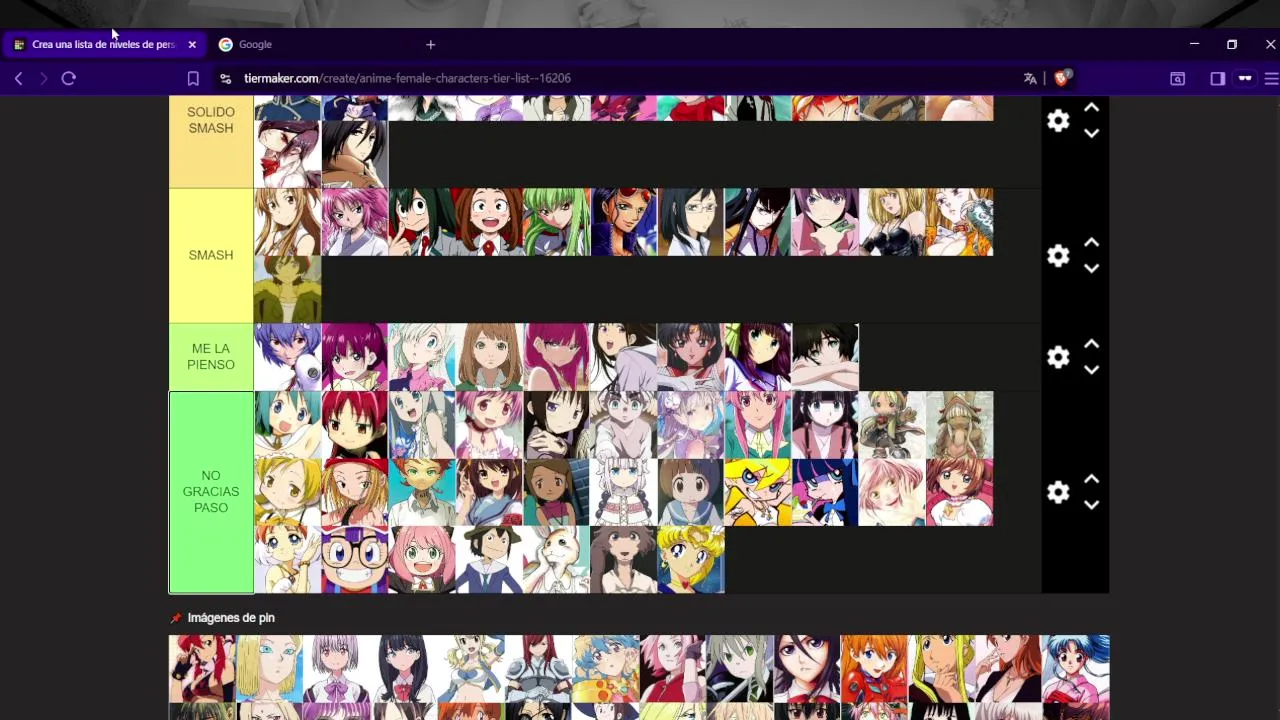Image resolution: width=1280 pixels, height=720 pixels.
Task: Move NO GRACIAS PASO row up
Action: pos(1092,479)
